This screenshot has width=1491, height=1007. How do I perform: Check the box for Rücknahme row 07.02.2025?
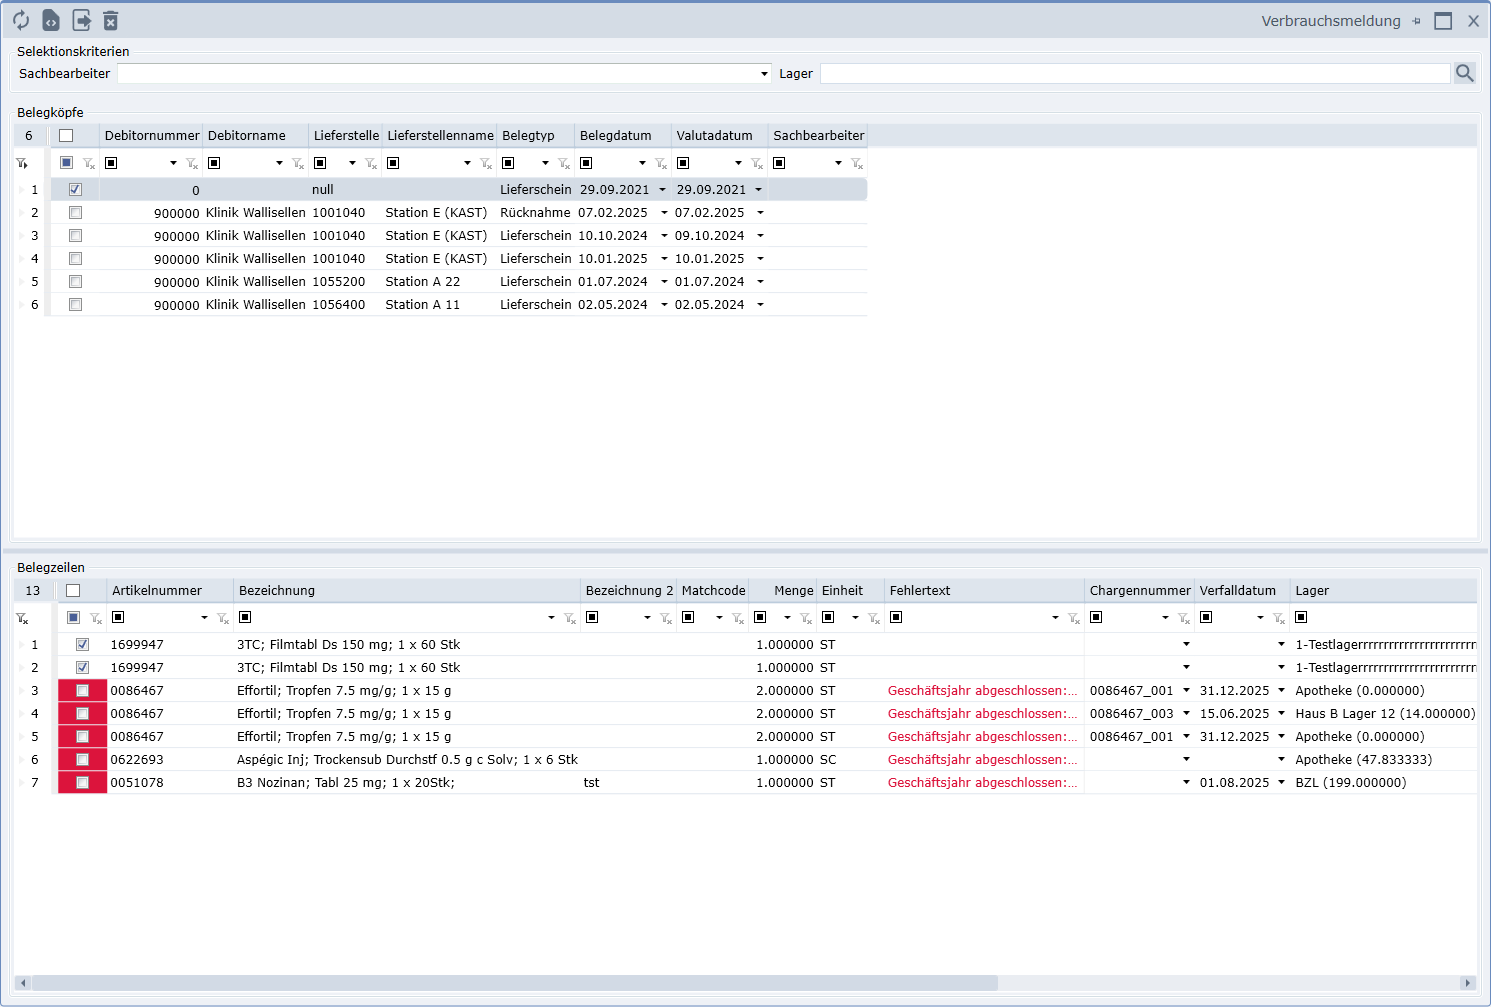point(75,213)
